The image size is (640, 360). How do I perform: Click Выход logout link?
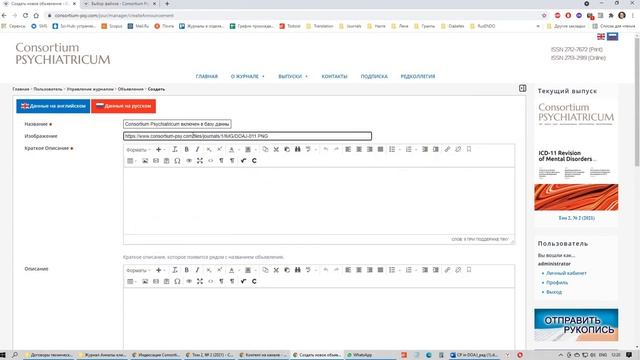554,292
